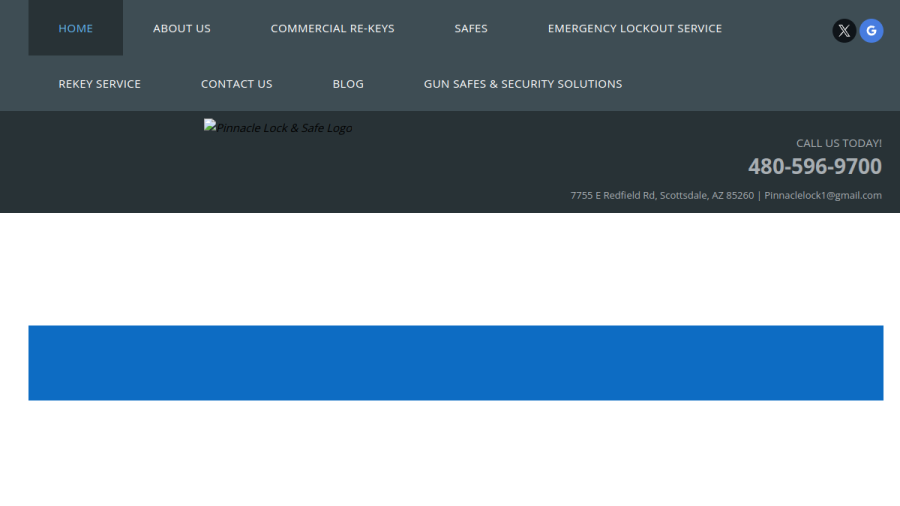The image size is (900, 506).
Task: Select Gun Safes & Security Solutions
Action: [x=523, y=84]
